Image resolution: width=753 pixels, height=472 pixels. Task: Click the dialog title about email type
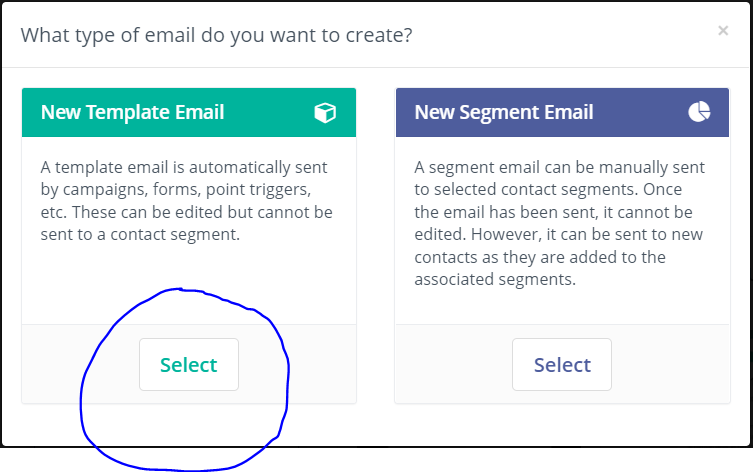click(217, 35)
